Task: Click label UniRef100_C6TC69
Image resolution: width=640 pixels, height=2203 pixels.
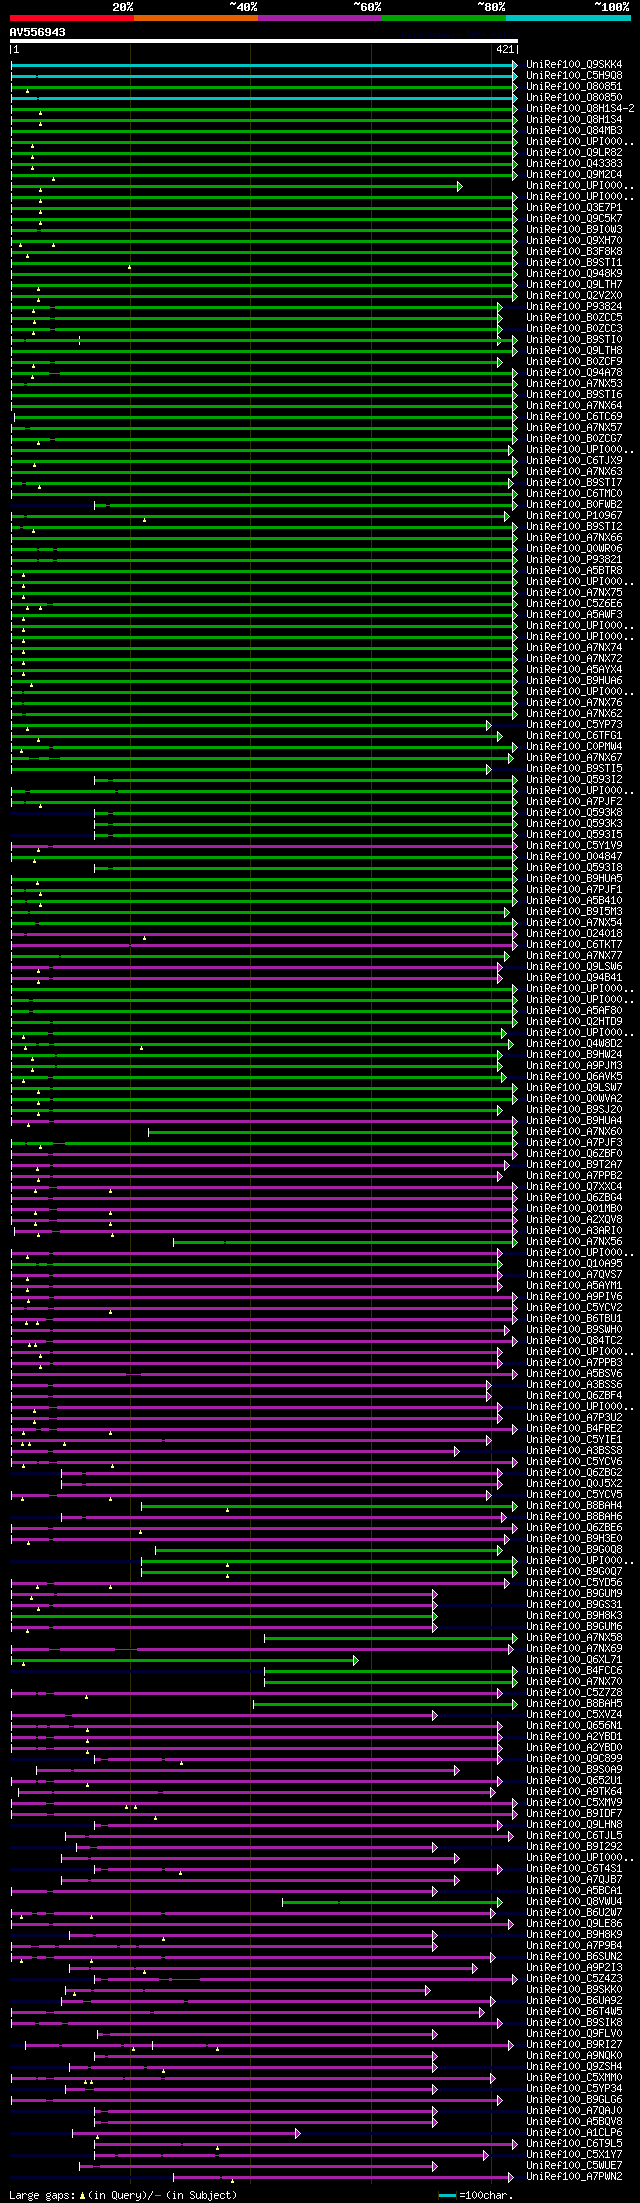Action: tap(574, 416)
